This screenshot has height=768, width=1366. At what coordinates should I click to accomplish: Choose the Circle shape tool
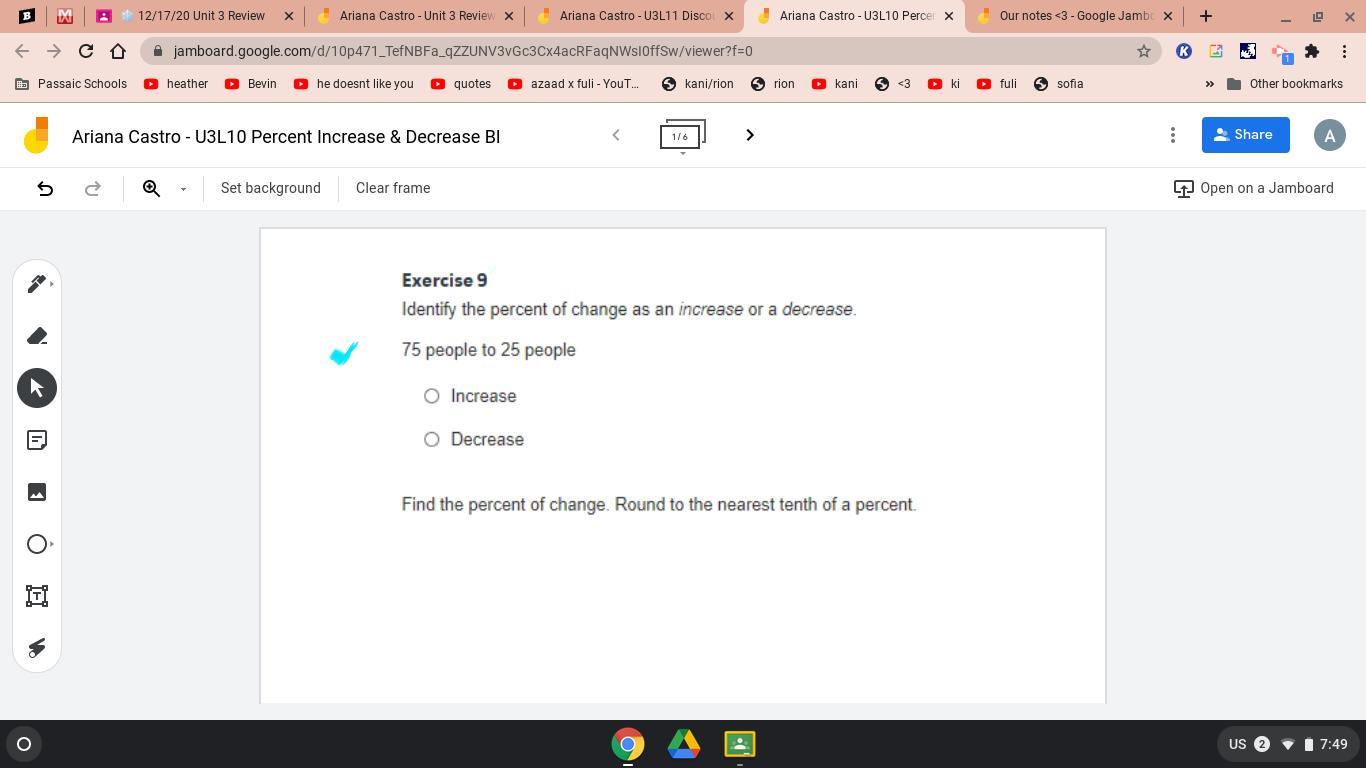click(36, 544)
